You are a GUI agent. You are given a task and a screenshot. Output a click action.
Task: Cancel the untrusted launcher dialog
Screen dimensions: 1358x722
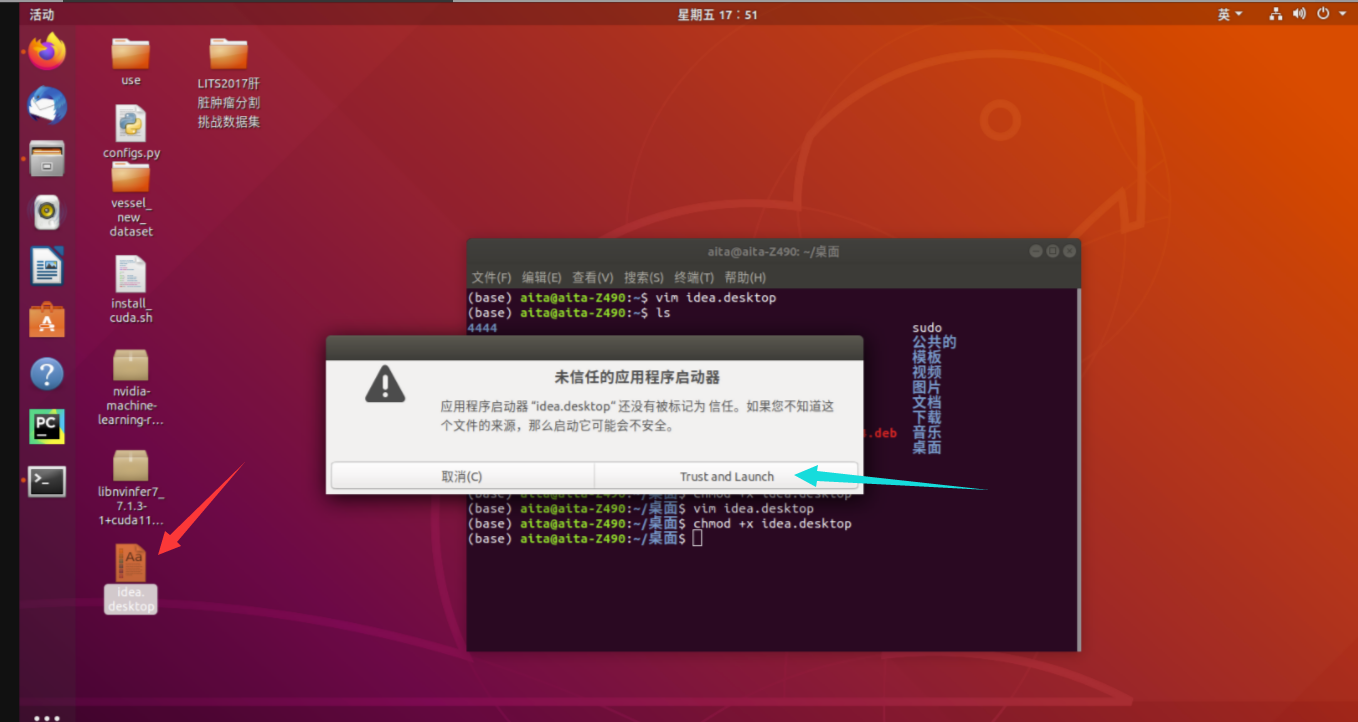click(463, 477)
